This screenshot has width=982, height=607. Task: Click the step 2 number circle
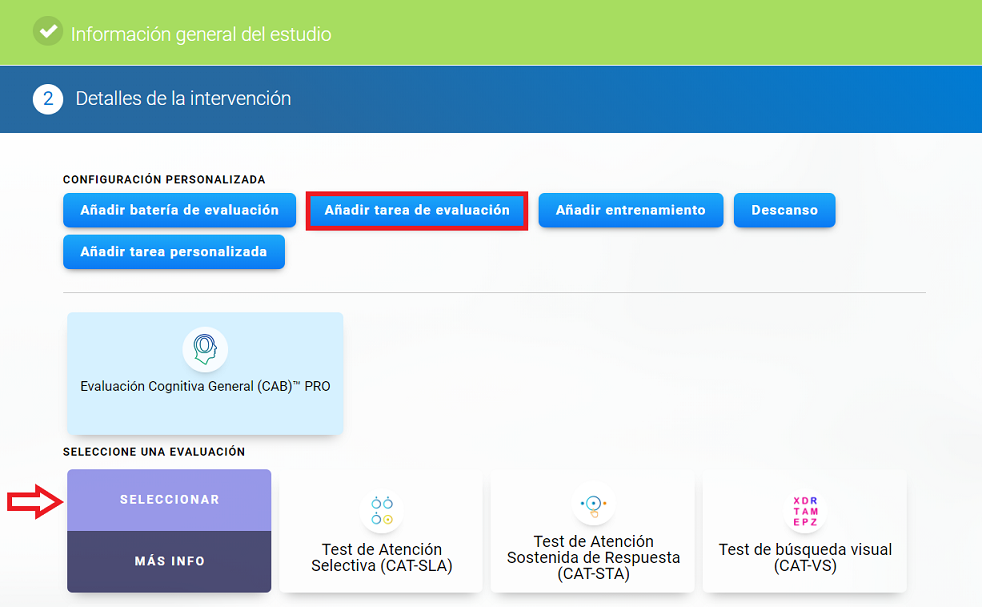pos(47,99)
